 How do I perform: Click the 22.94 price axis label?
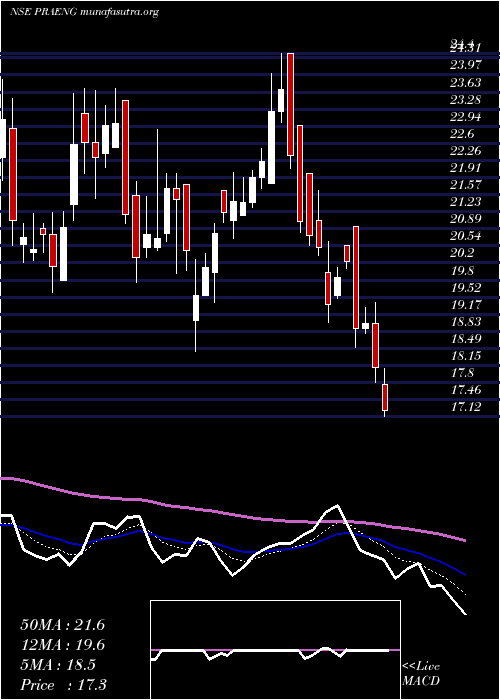(x=466, y=117)
